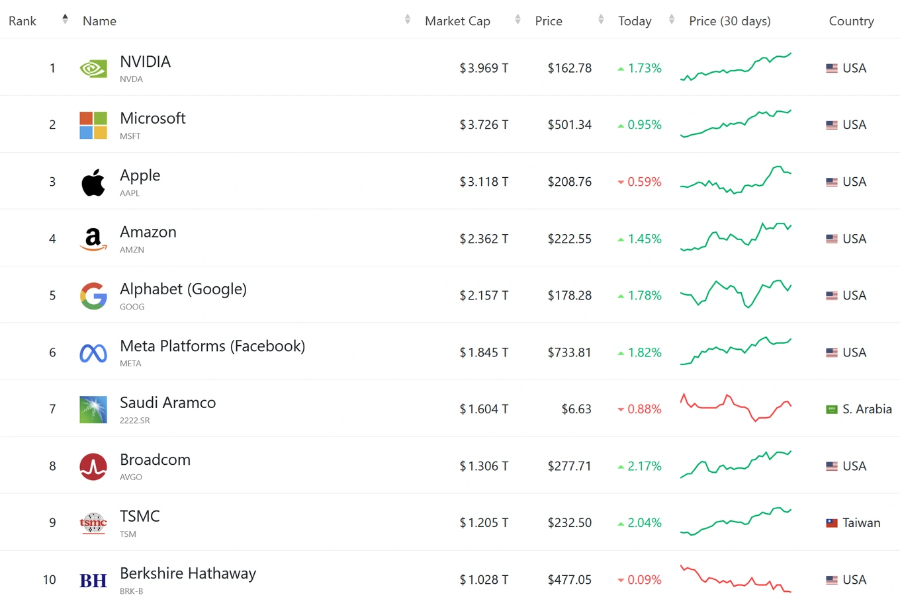
Task: Click the $6.63 price value
Action: tap(576, 409)
